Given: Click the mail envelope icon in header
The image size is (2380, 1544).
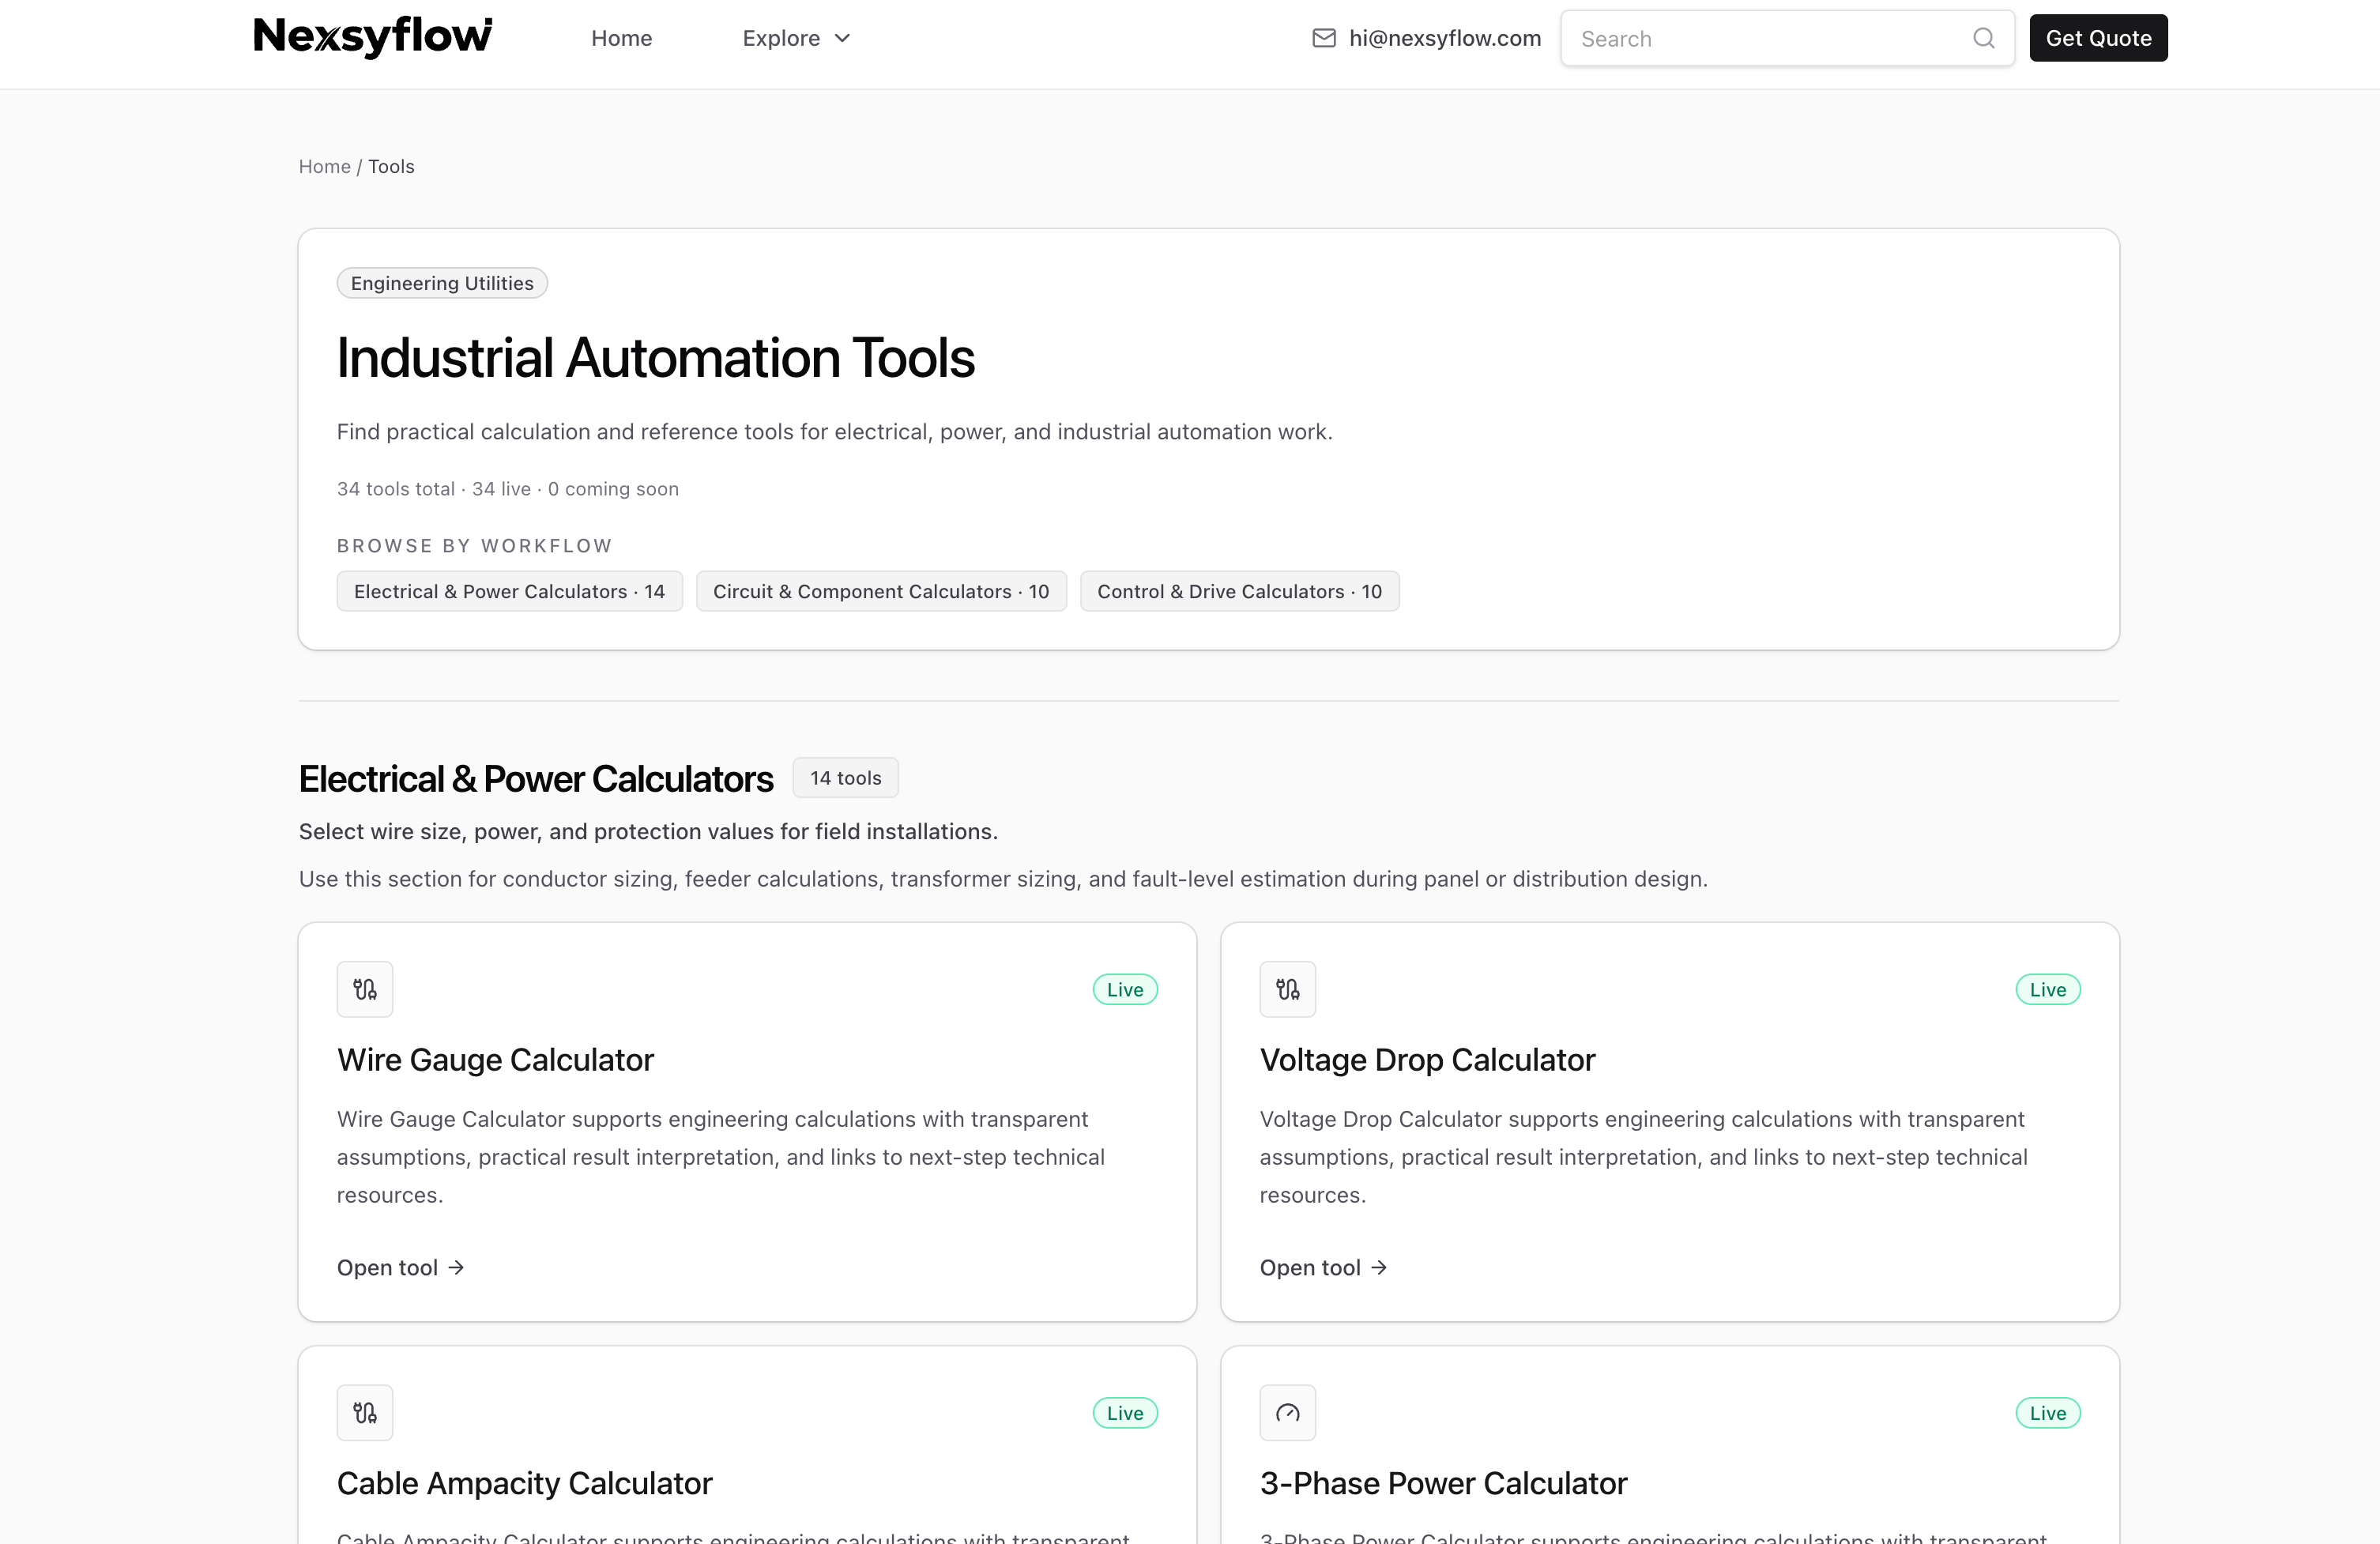Looking at the screenshot, I should pos(1323,38).
